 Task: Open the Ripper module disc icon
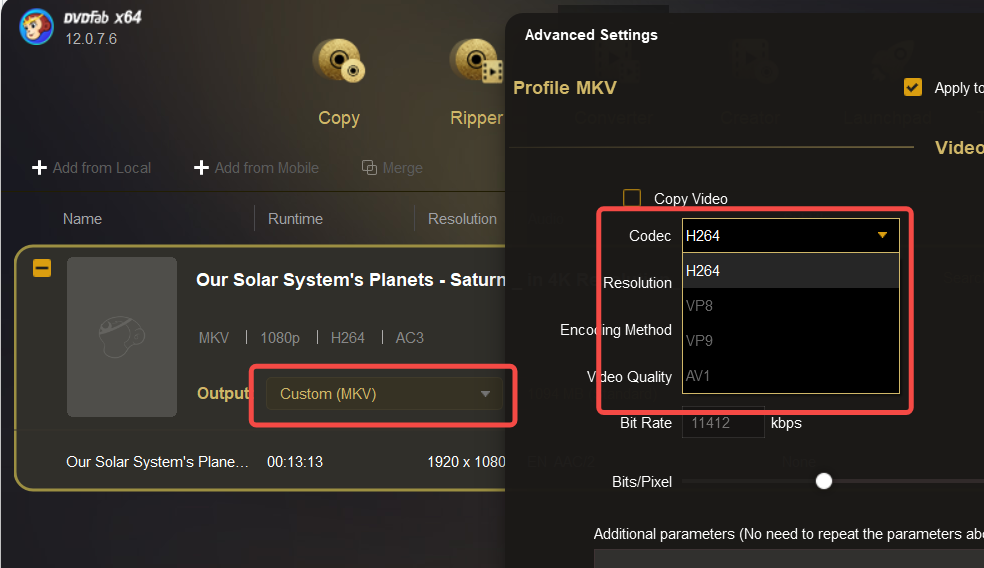[476, 62]
